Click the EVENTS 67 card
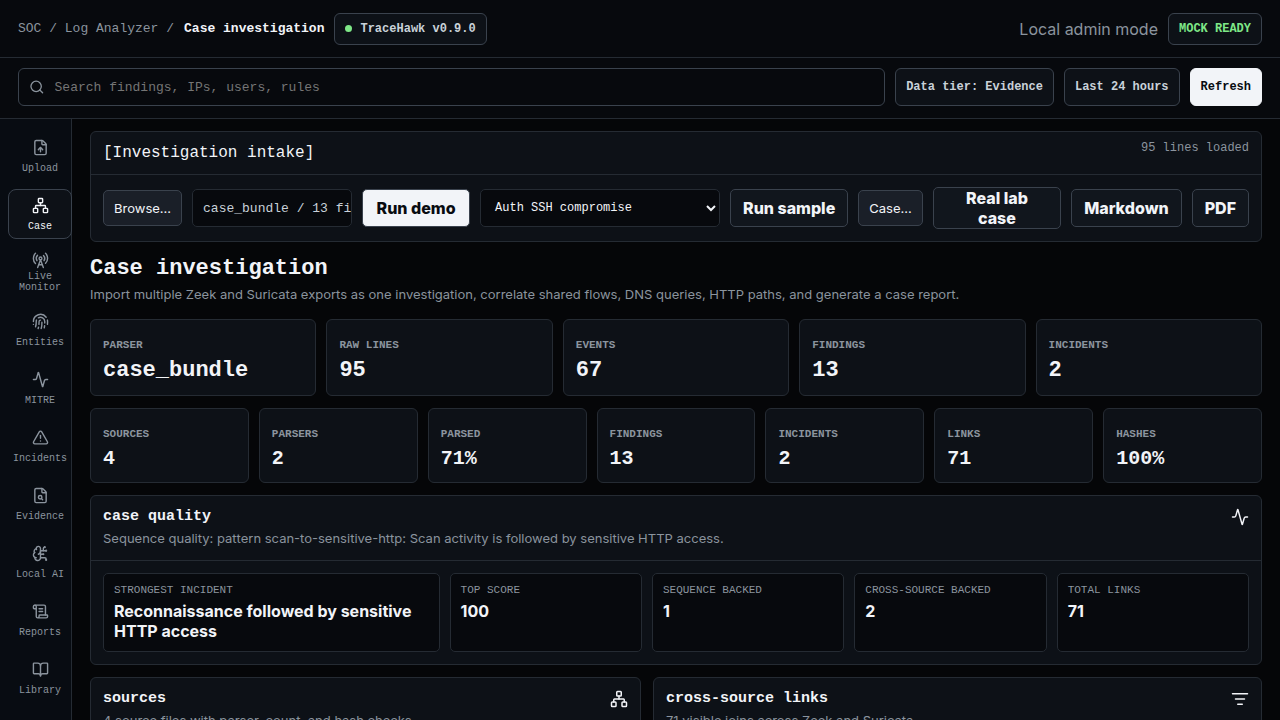Image resolution: width=1280 pixels, height=720 pixels. (x=676, y=358)
